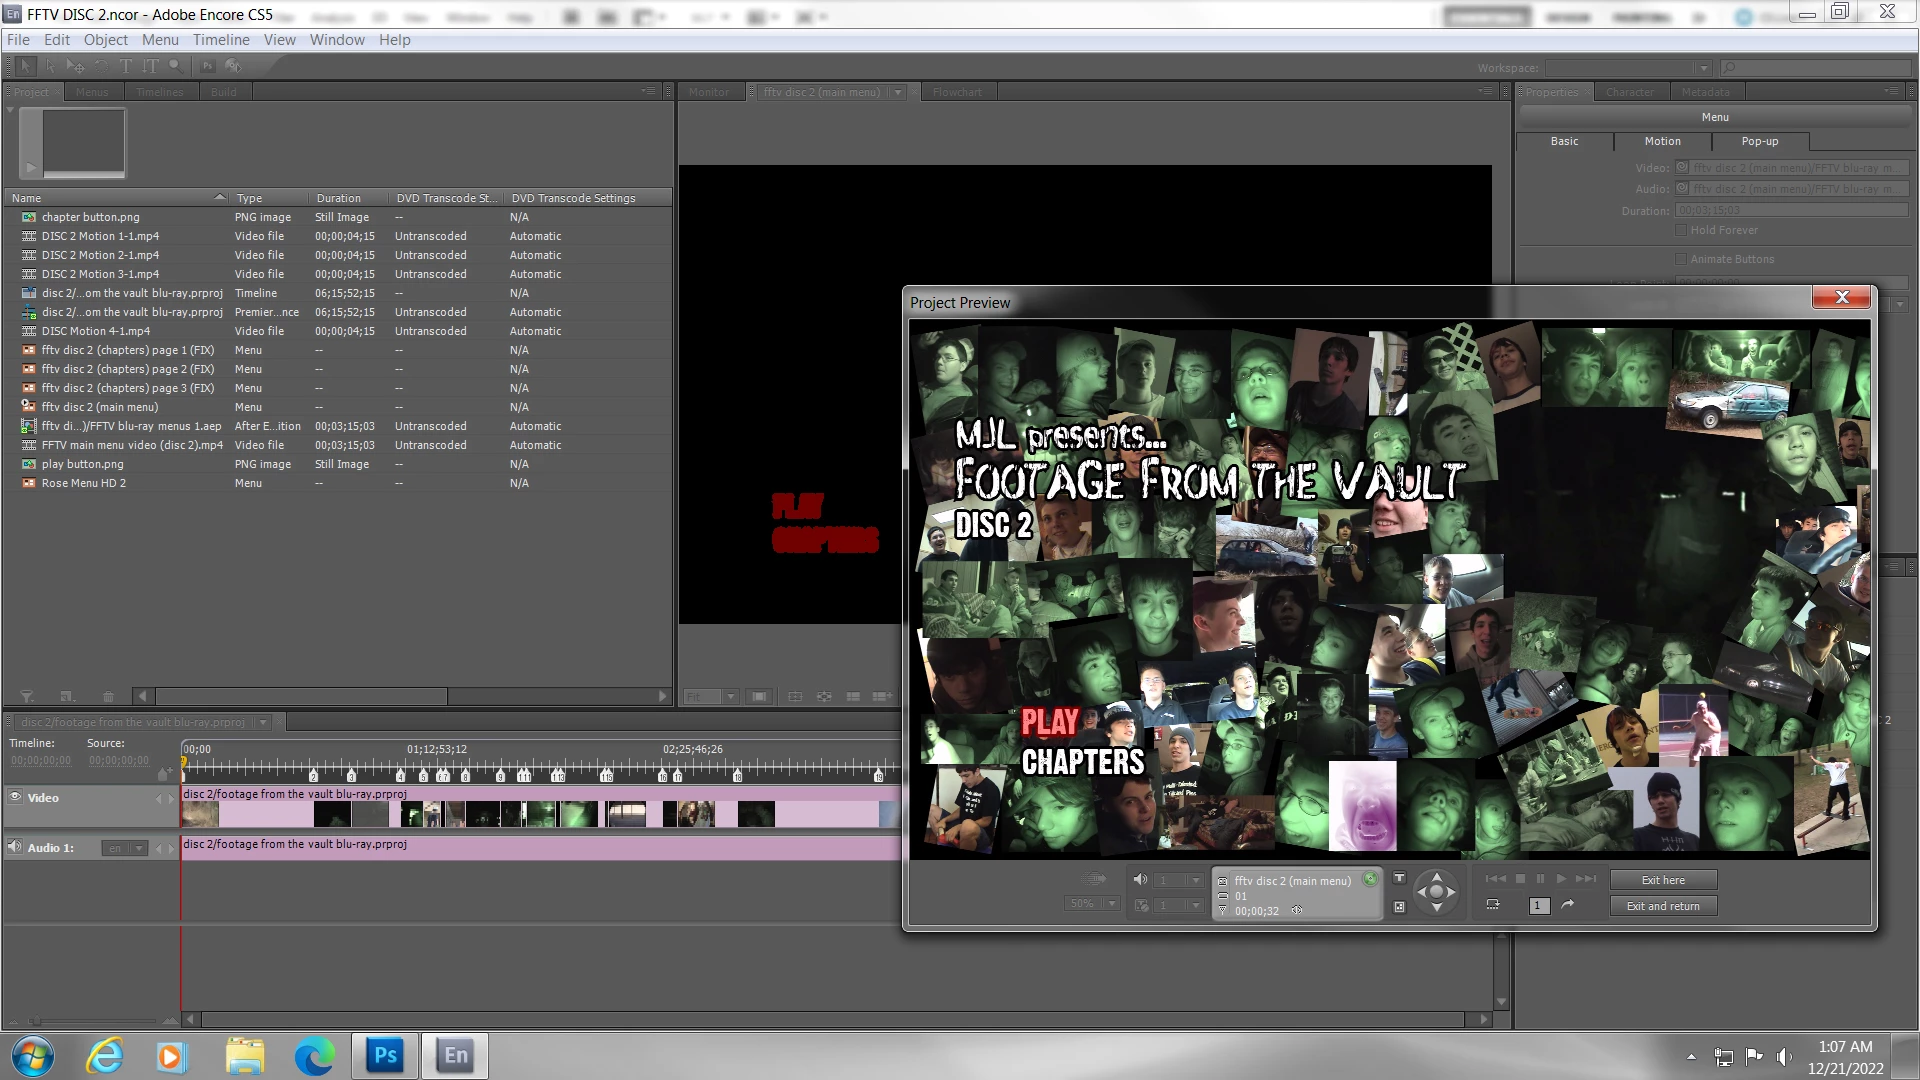Click the Edit Menu in Photoshop icon
Screen dimensions: 1920x1080
207,66
